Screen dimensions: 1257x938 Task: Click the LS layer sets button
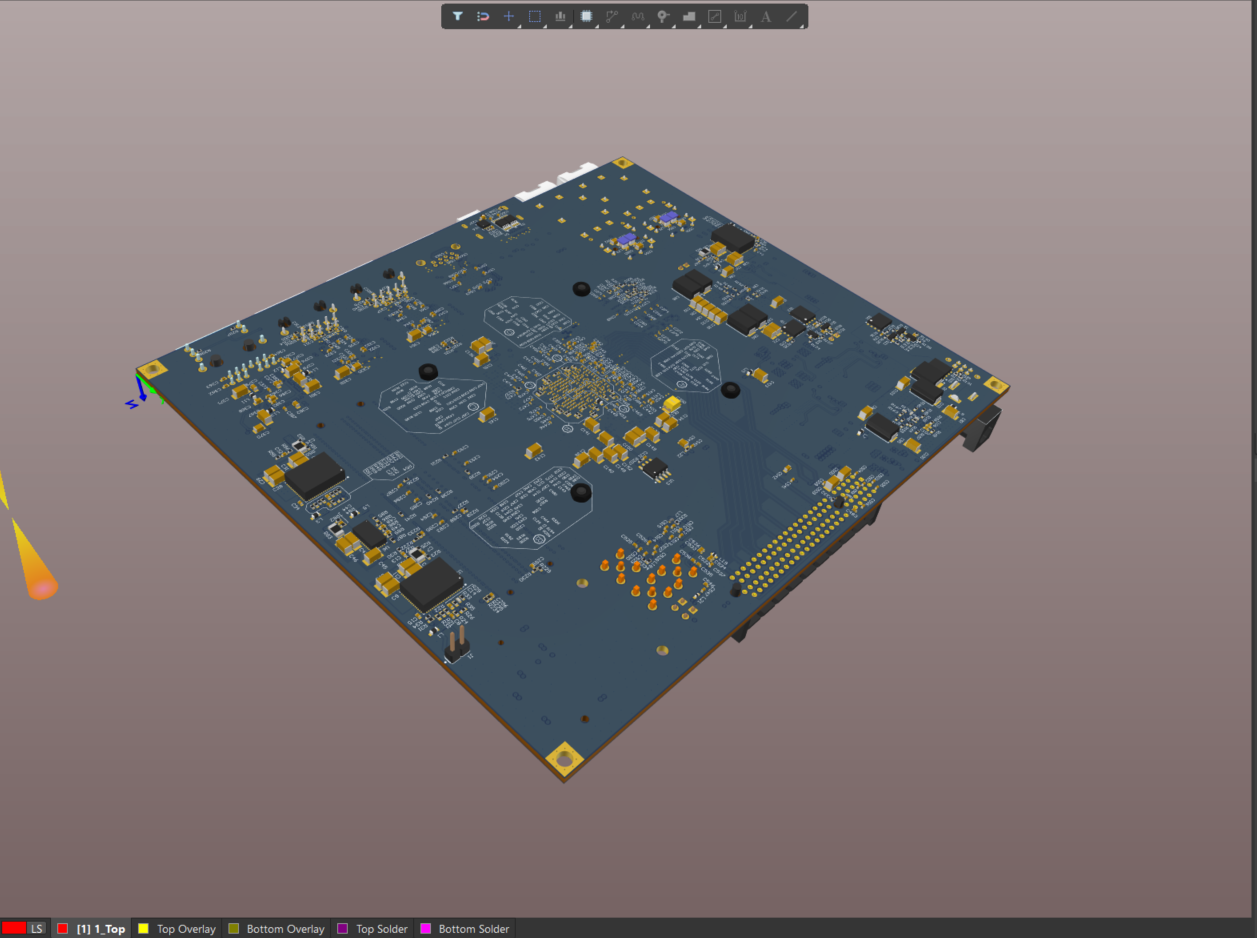37,929
